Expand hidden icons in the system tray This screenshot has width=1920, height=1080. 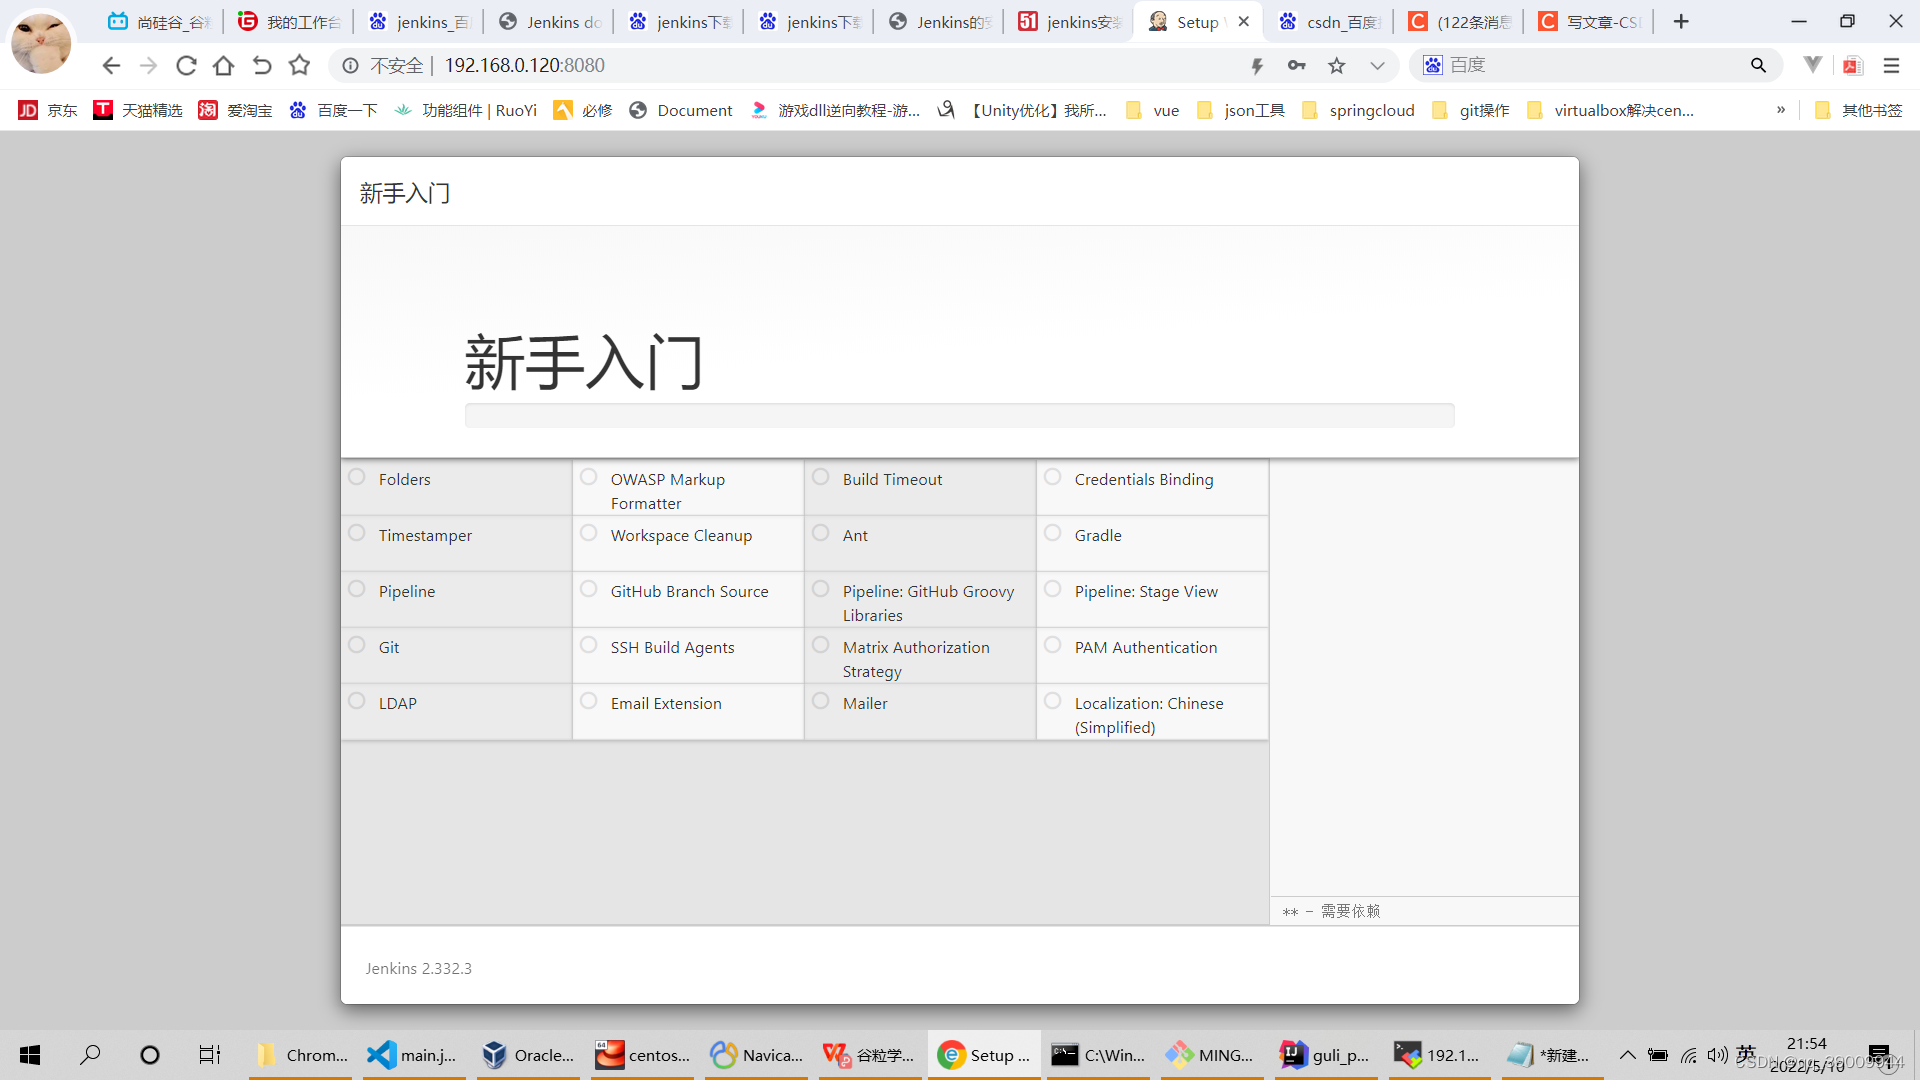click(1627, 1054)
